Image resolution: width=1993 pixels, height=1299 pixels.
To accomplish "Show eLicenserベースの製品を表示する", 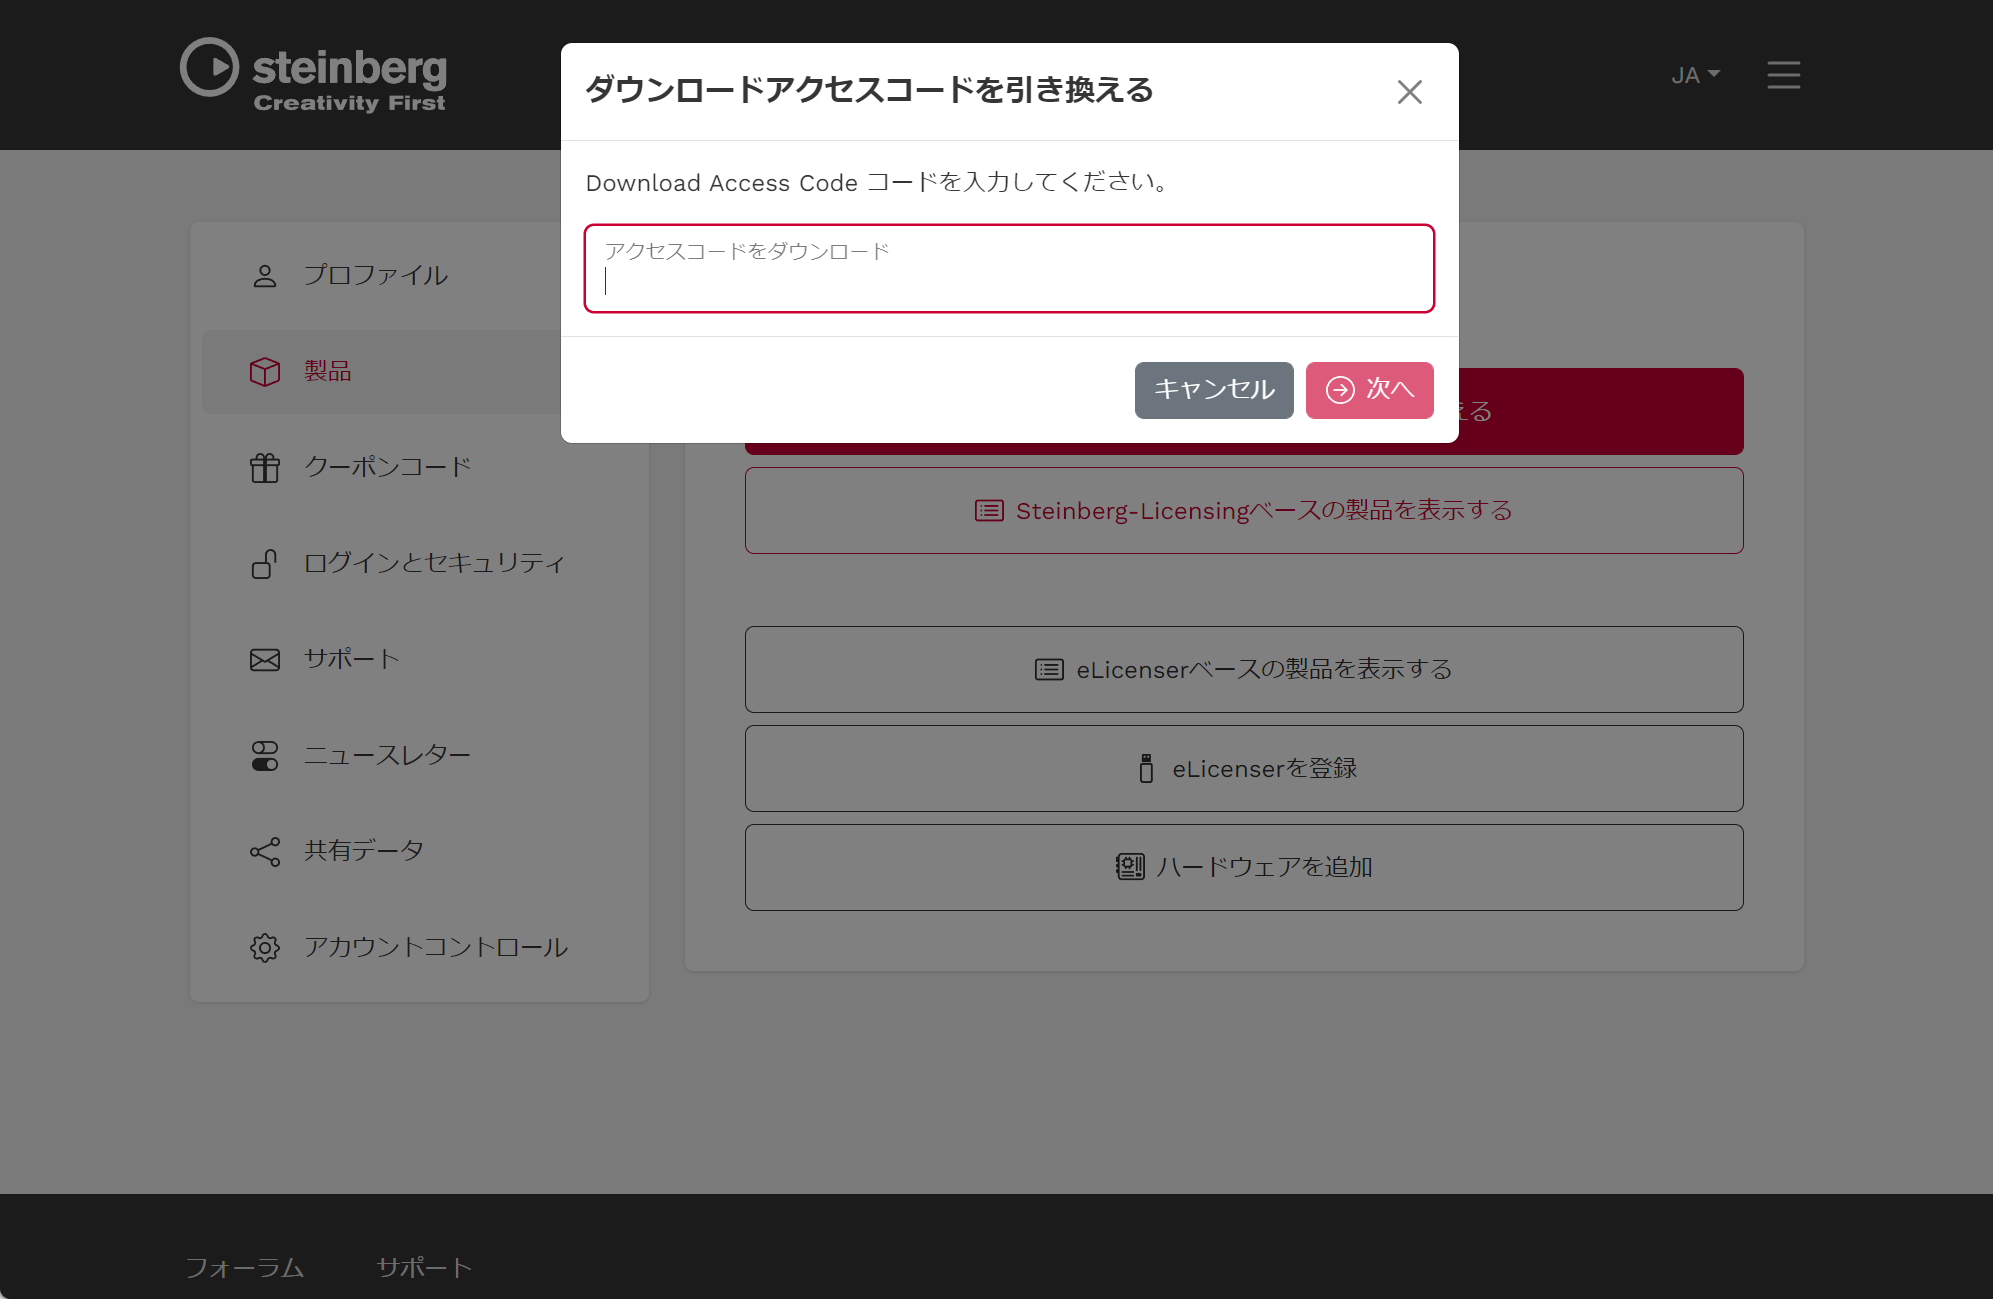I will click(1244, 670).
